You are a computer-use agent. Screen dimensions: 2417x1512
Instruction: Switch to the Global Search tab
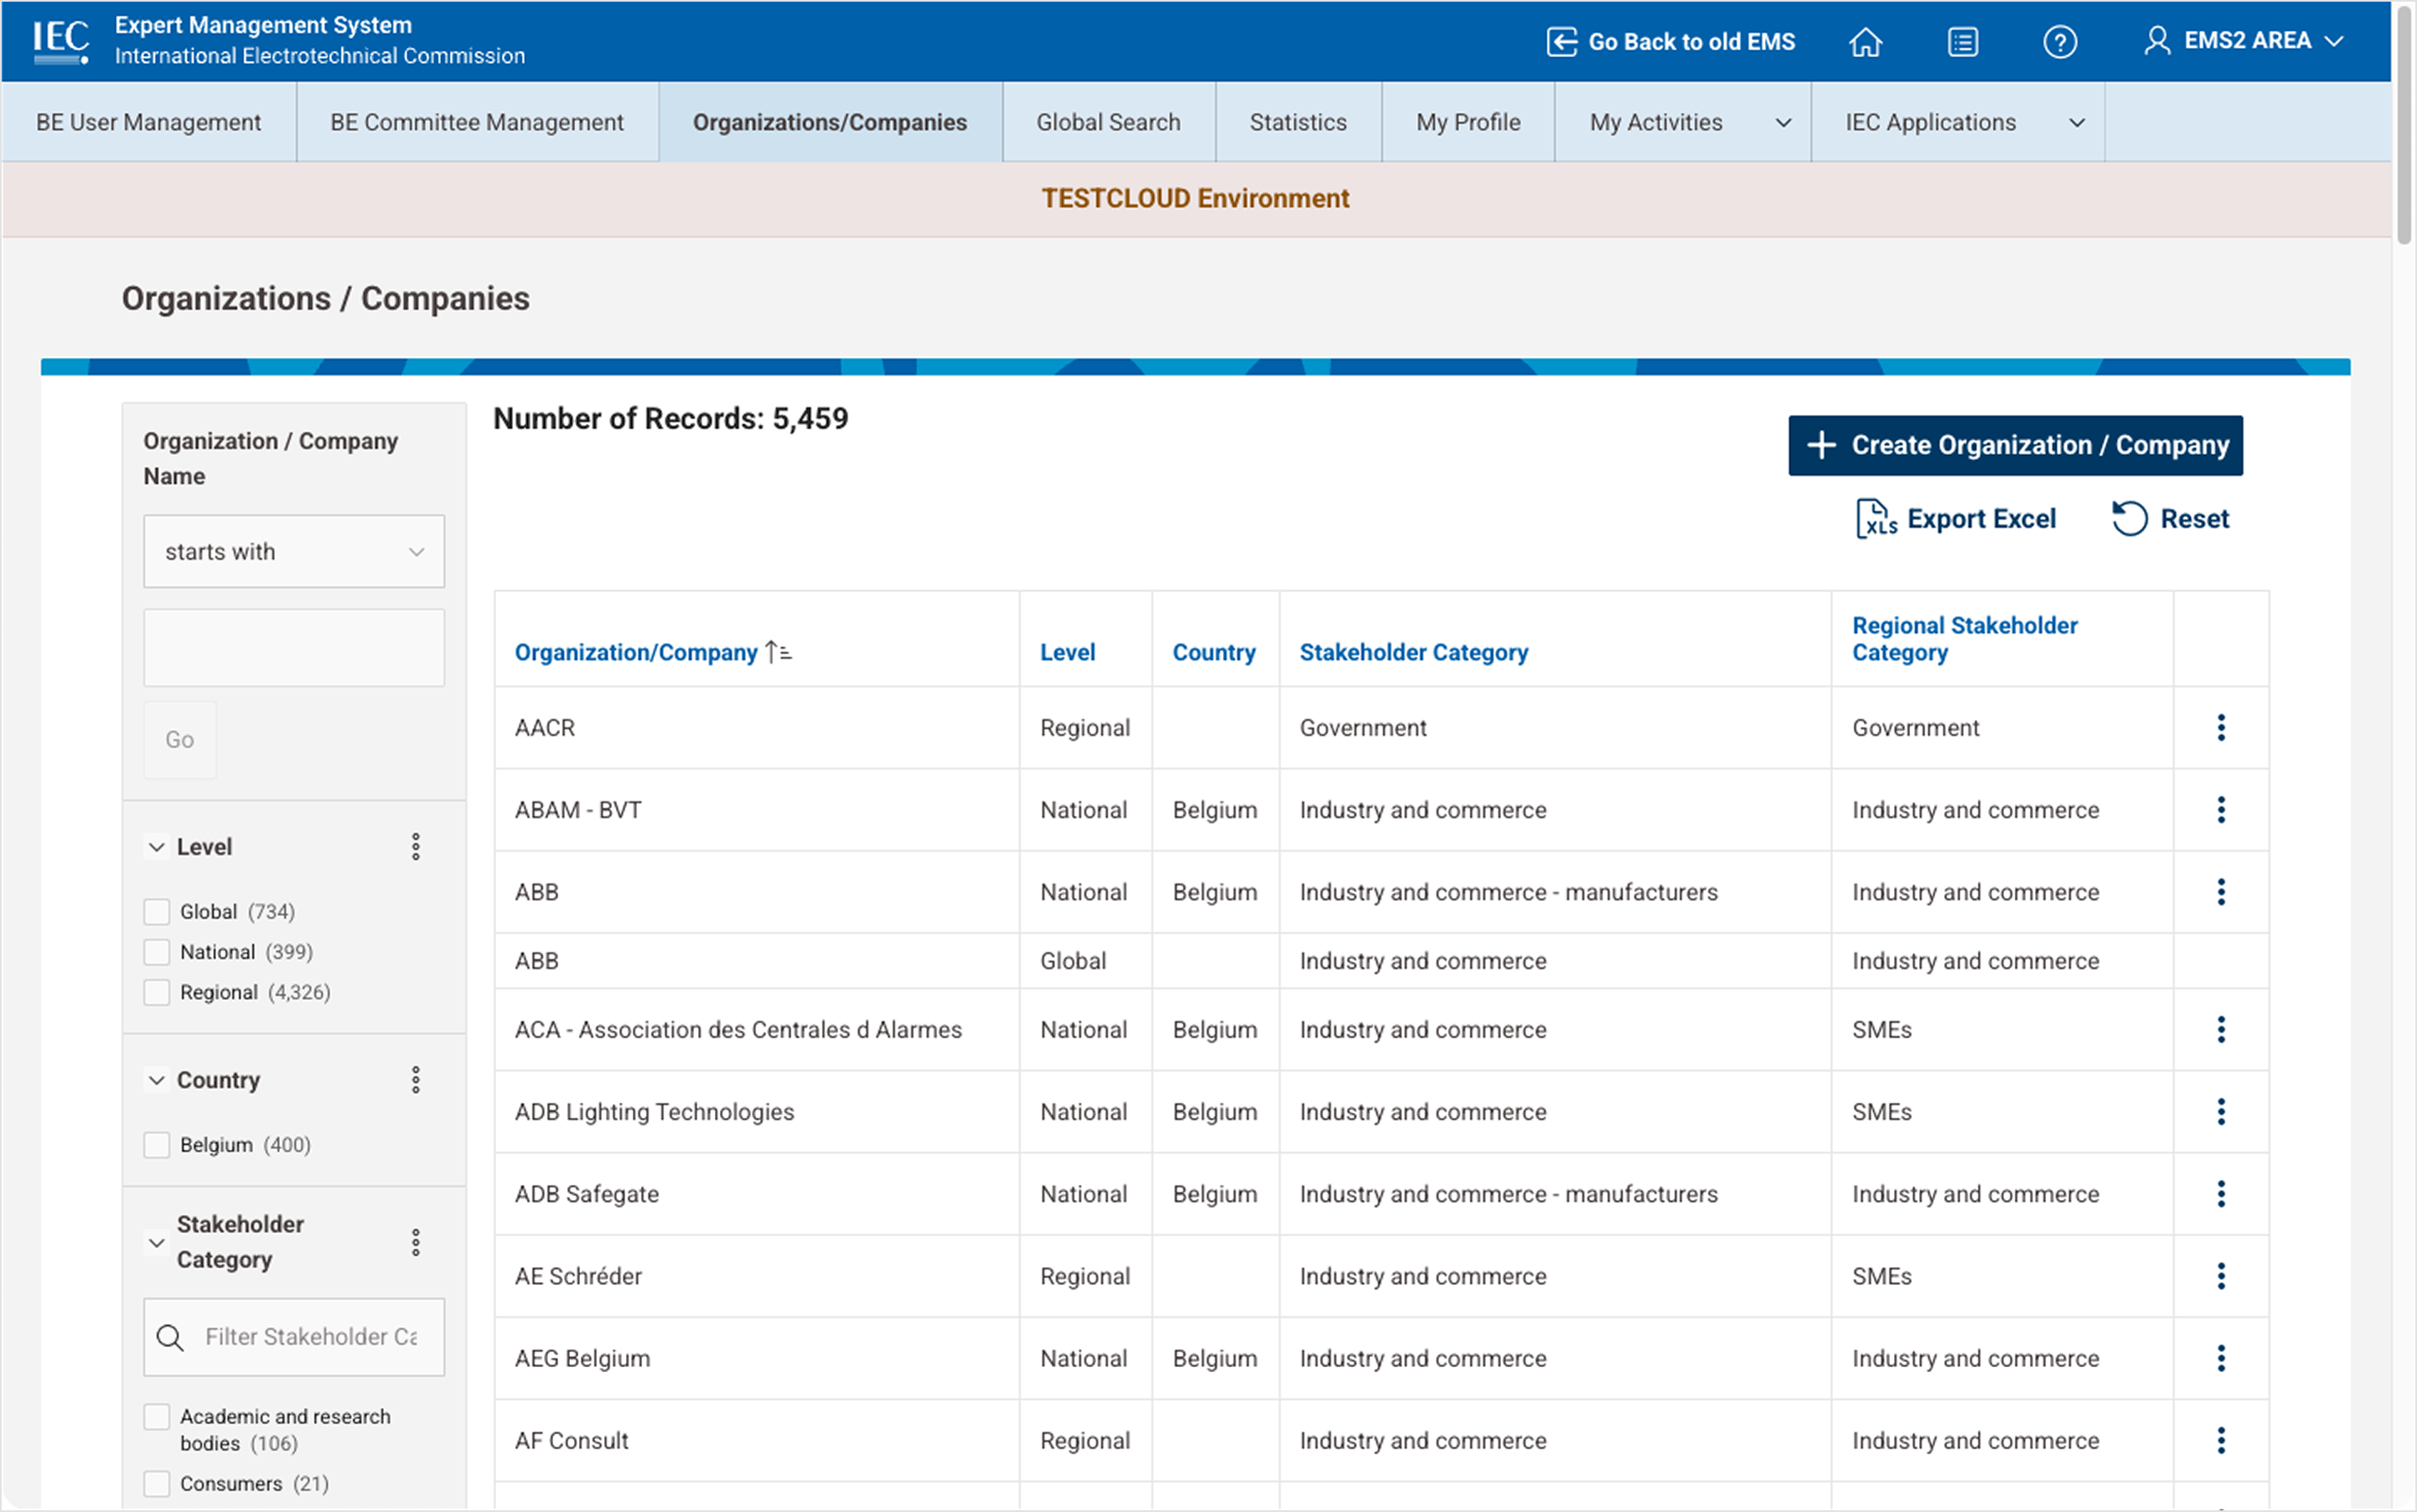point(1108,121)
